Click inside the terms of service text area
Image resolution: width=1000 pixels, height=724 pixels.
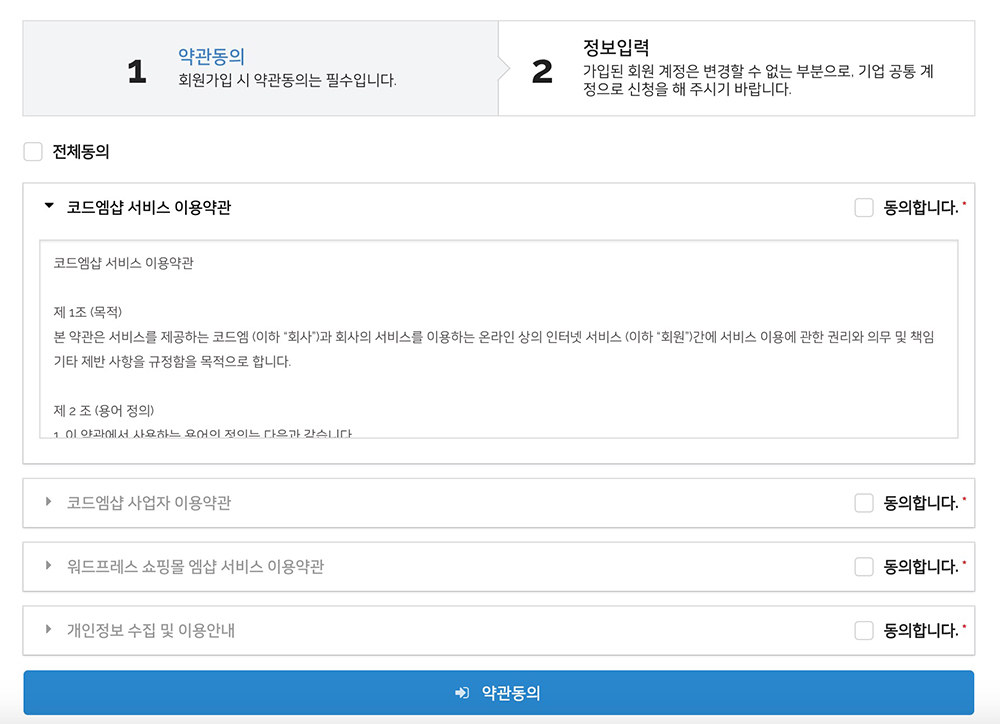coord(500,340)
